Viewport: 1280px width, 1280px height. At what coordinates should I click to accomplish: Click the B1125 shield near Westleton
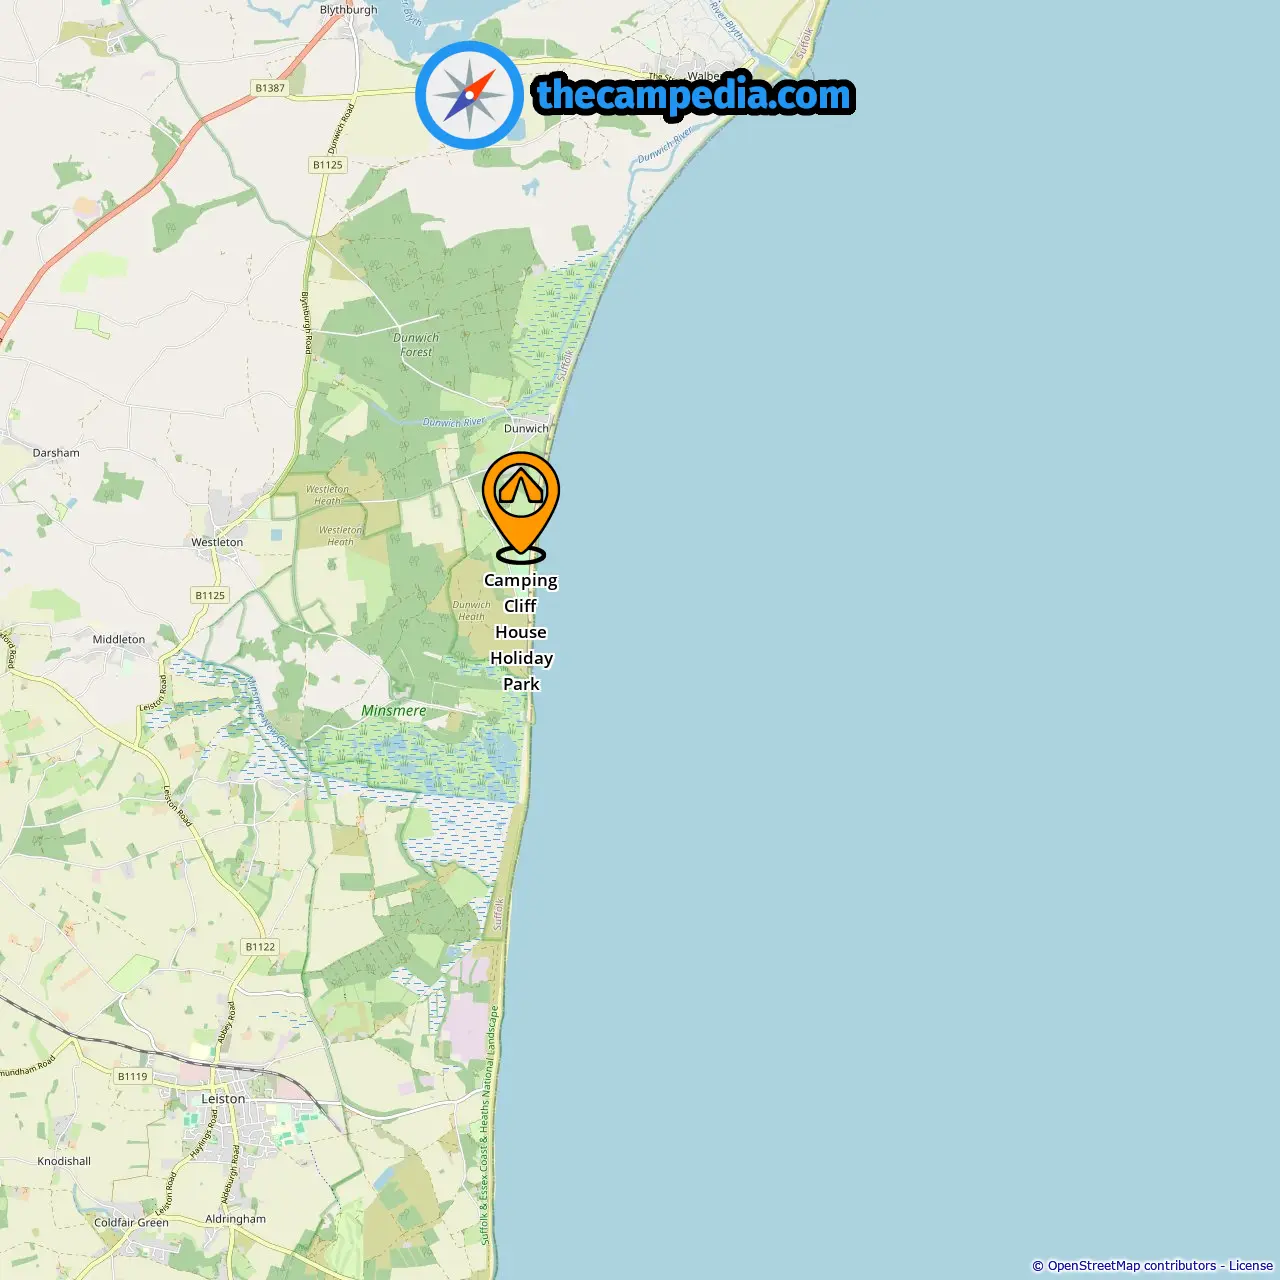tap(210, 595)
